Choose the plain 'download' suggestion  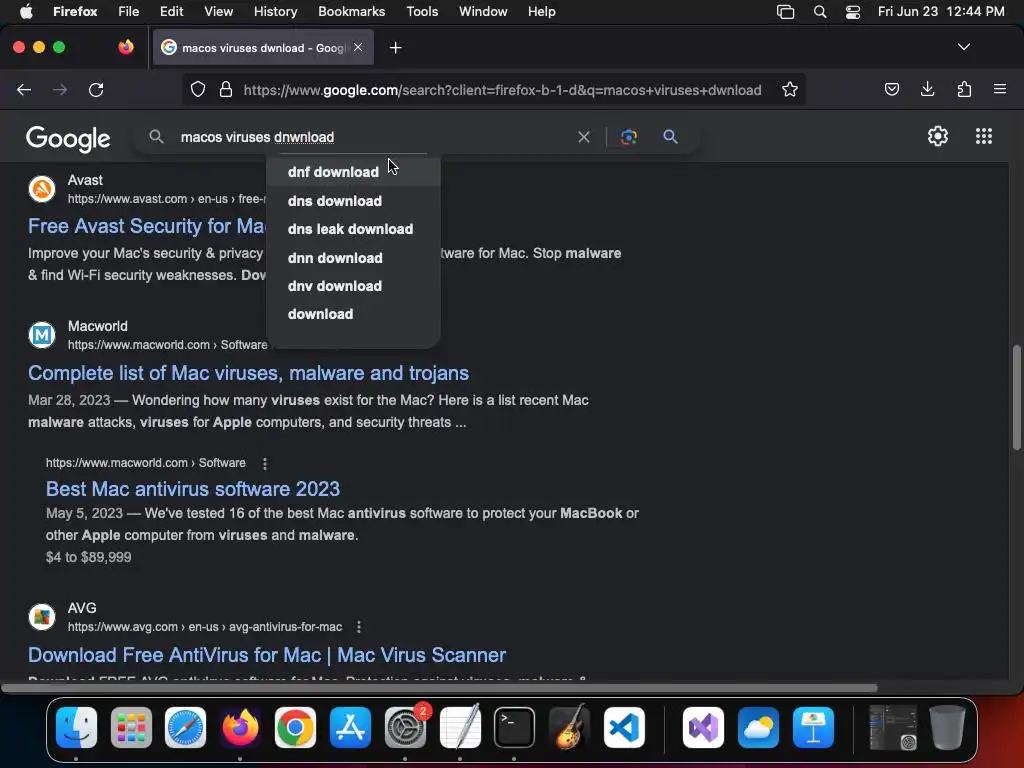pos(353,314)
